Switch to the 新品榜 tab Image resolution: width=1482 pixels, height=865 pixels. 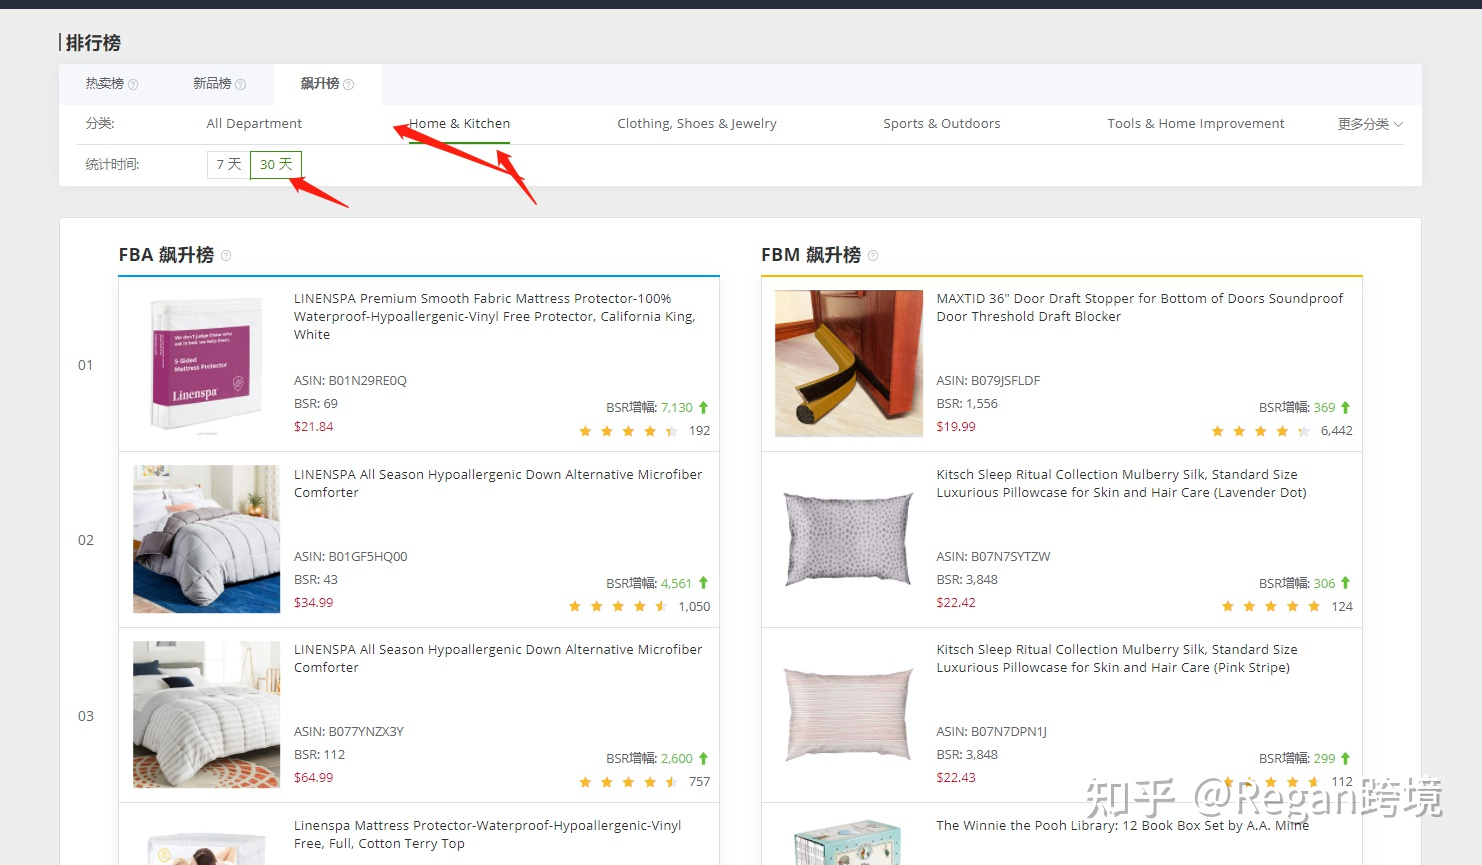[x=212, y=84]
